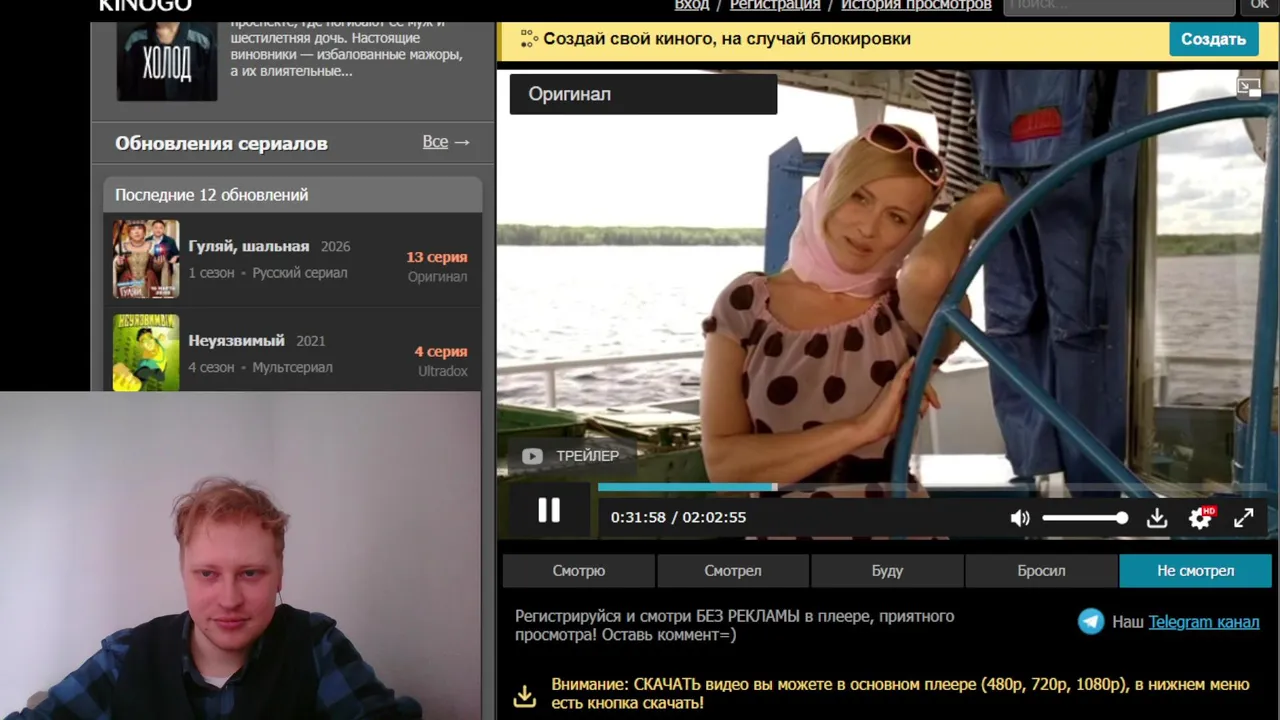1280x720 pixels.
Task: Click the Обновления сериалов heading
Action: 221,143
